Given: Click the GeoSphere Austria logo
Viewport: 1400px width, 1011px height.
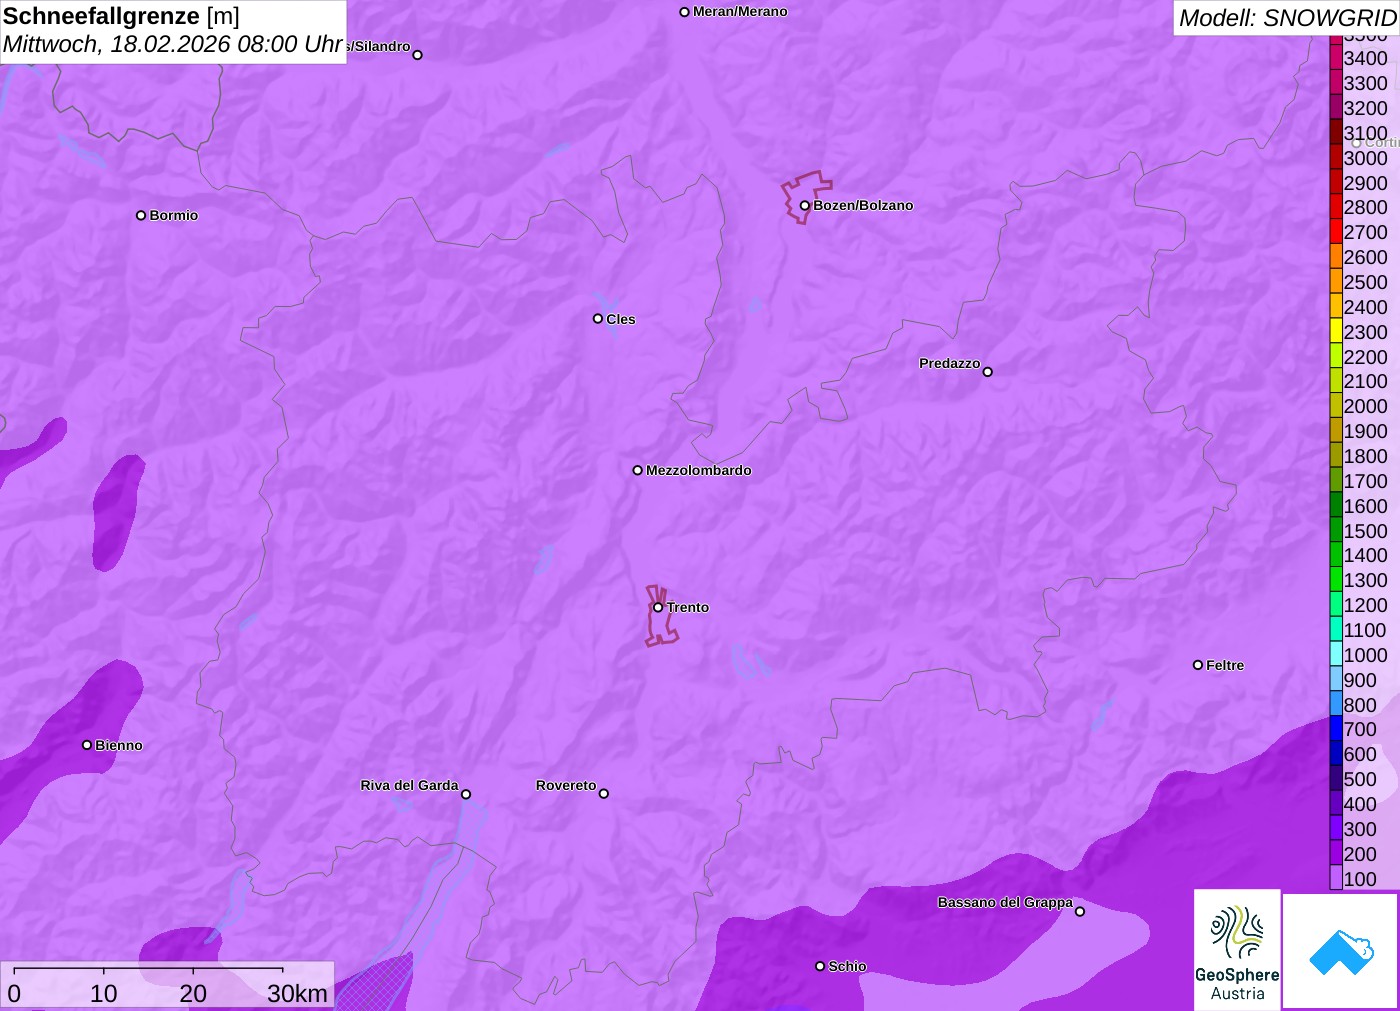Looking at the screenshot, I should (x=1237, y=949).
